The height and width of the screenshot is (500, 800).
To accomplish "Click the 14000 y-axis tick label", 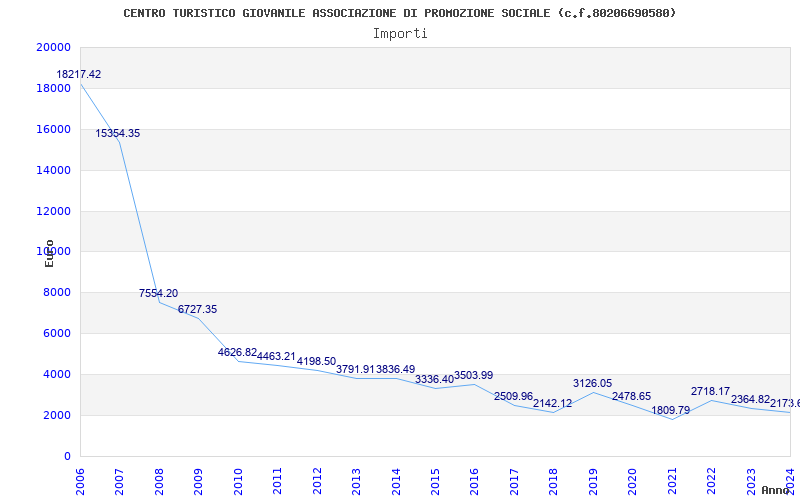I will (x=53, y=170).
